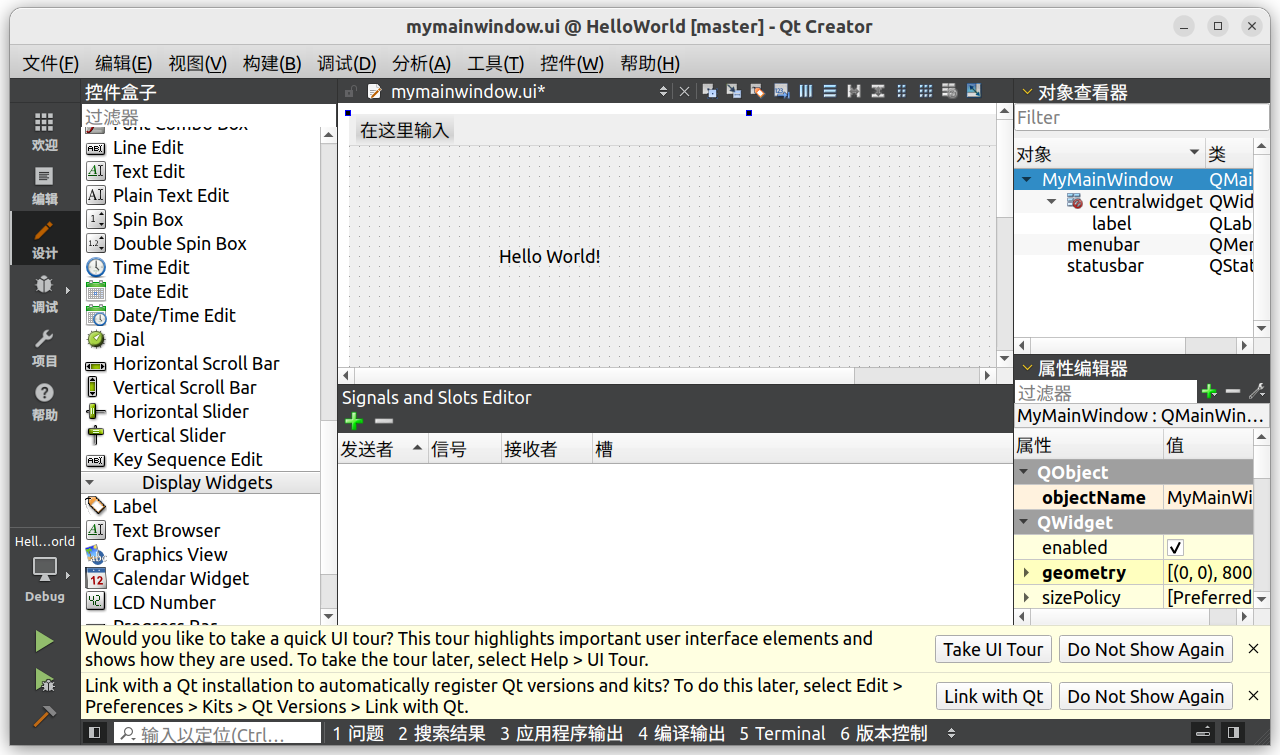1280x755 pixels.
Task: Toggle the enabled property checkbox
Action: pyautogui.click(x=1176, y=547)
